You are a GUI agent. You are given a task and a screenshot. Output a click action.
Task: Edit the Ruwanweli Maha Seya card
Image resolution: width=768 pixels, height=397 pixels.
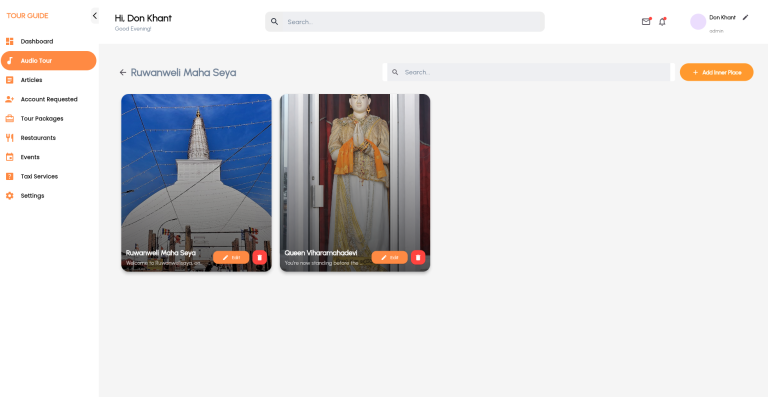click(231, 257)
